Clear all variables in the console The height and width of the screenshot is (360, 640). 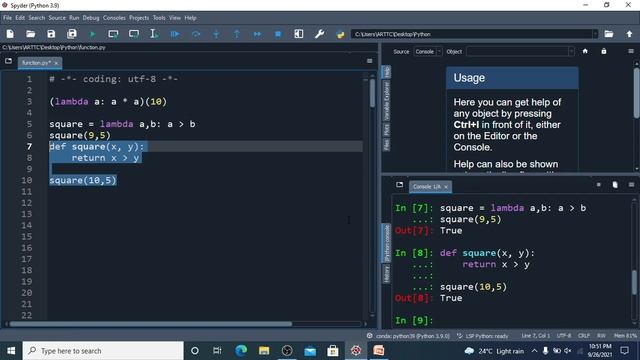coord(615,184)
